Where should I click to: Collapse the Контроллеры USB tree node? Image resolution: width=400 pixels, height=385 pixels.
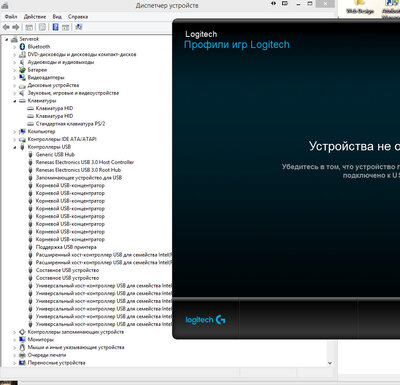pyautogui.click(x=15, y=147)
